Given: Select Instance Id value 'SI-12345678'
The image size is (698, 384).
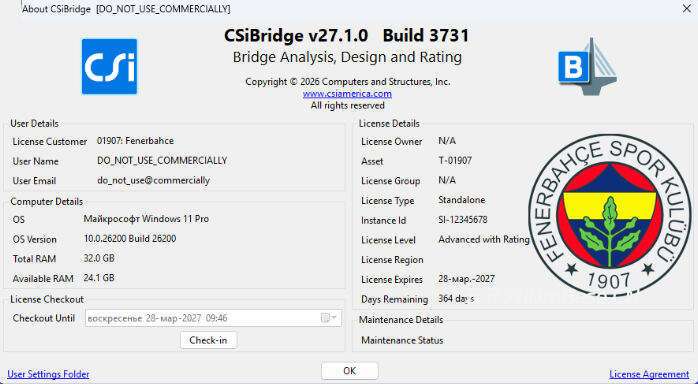Looking at the screenshot, I should (x=463, y=220).
